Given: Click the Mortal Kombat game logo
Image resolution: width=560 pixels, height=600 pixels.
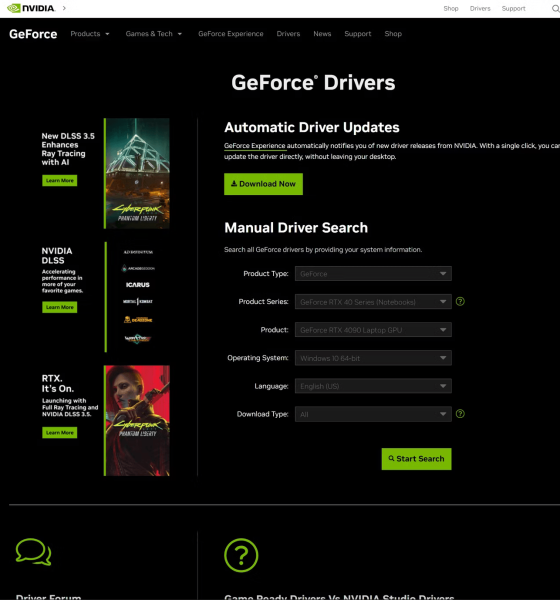Looking at the screenshot, I should click(138, 302).
